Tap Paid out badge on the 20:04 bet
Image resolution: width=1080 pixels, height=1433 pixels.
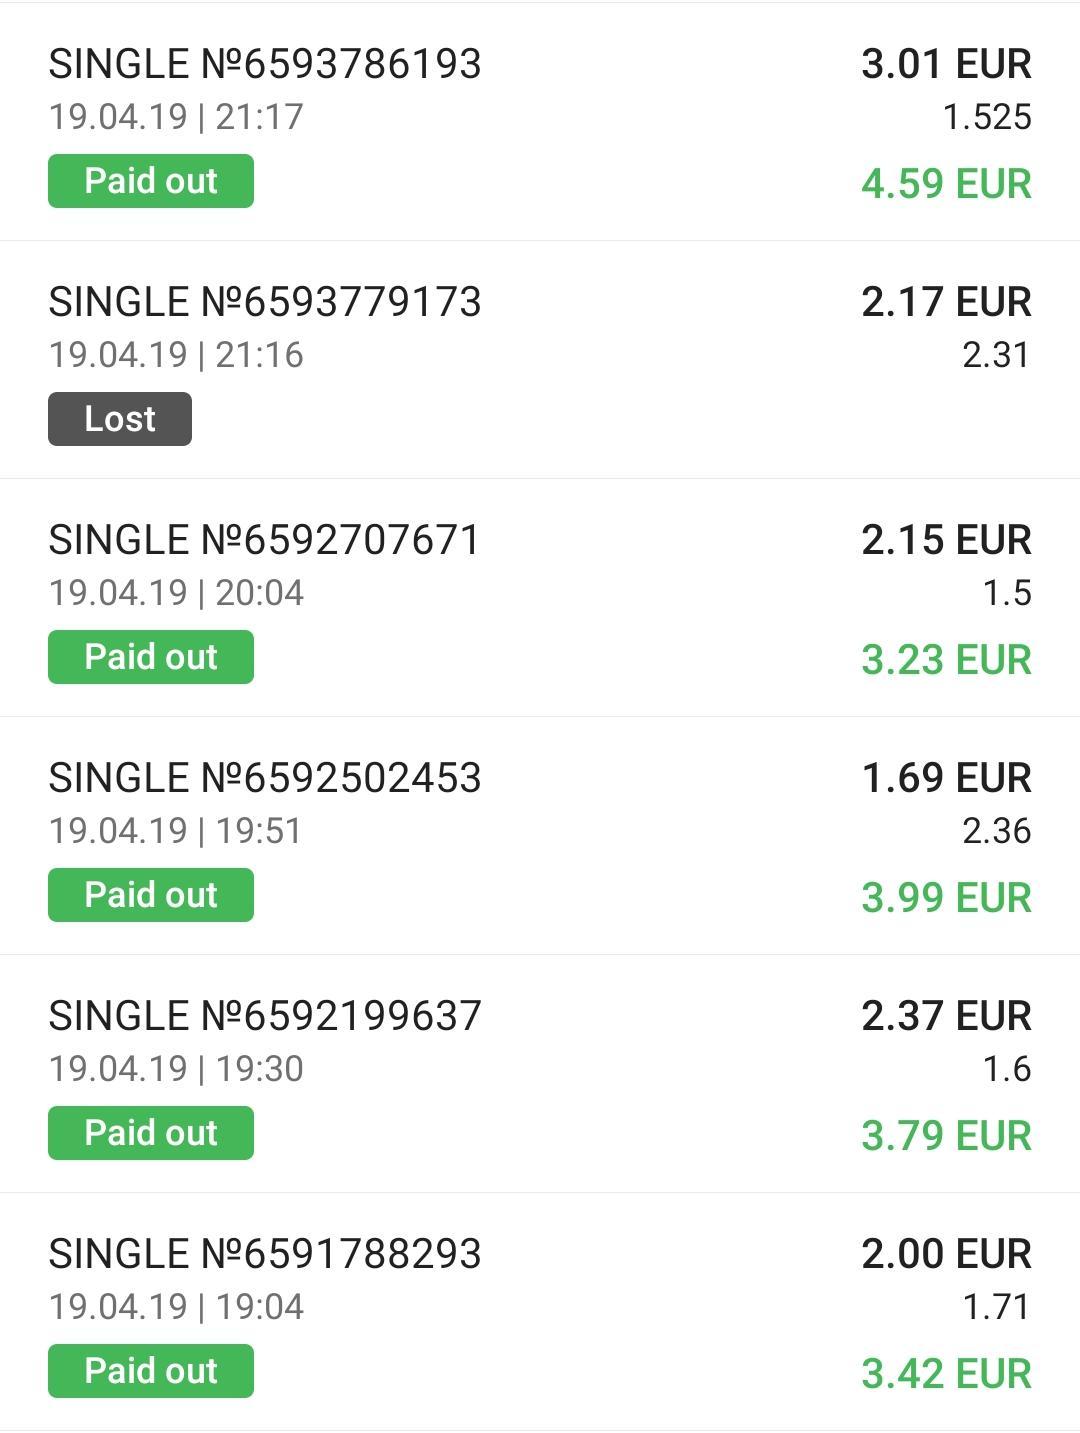point(151,657)
